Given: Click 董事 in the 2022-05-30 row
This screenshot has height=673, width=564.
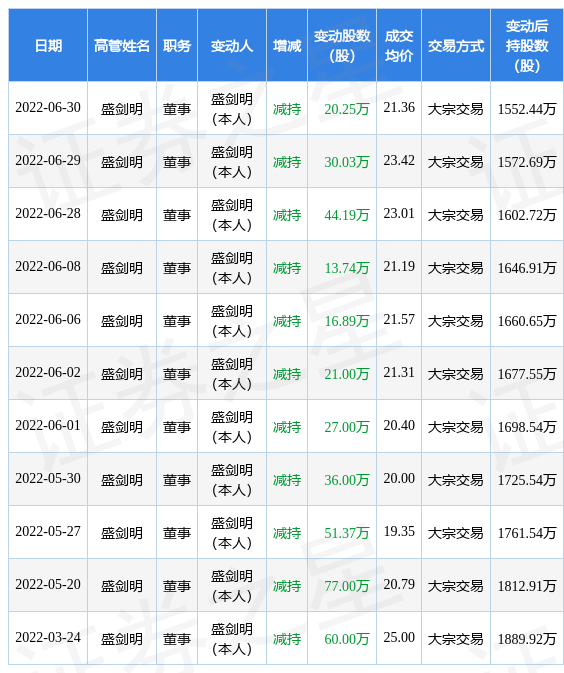Looking at the screenshot, I should tap(177, 480).
